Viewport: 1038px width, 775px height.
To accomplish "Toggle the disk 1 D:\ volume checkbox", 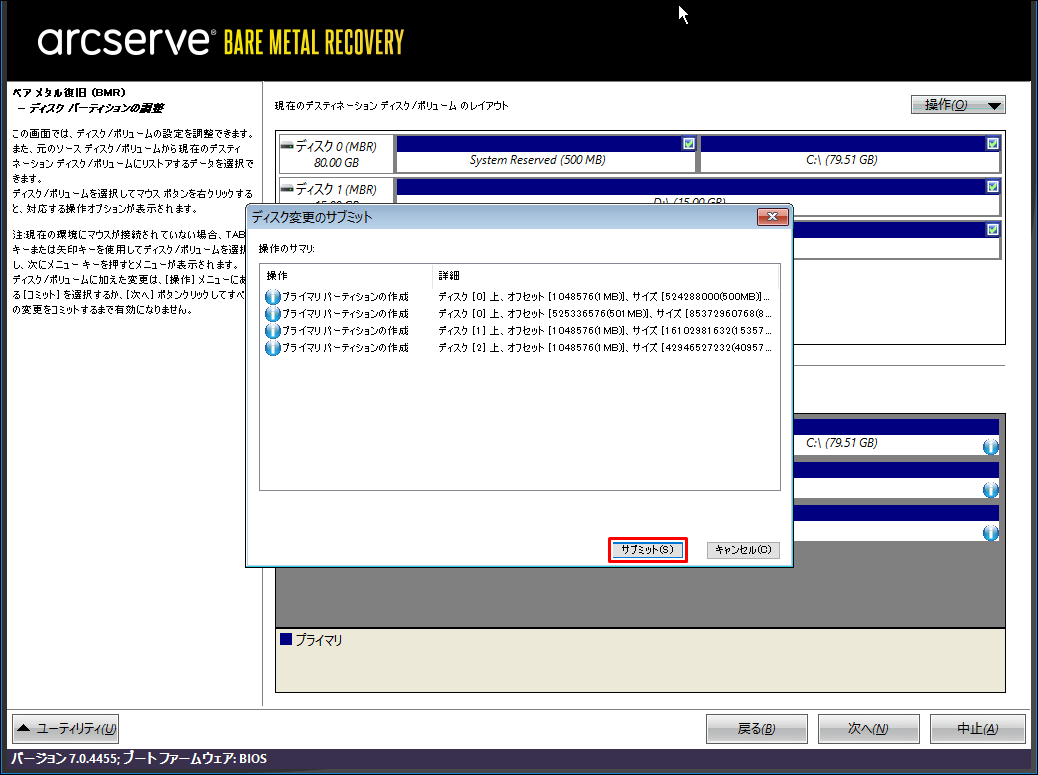I will pyautogui.click(x=992, y=187).
